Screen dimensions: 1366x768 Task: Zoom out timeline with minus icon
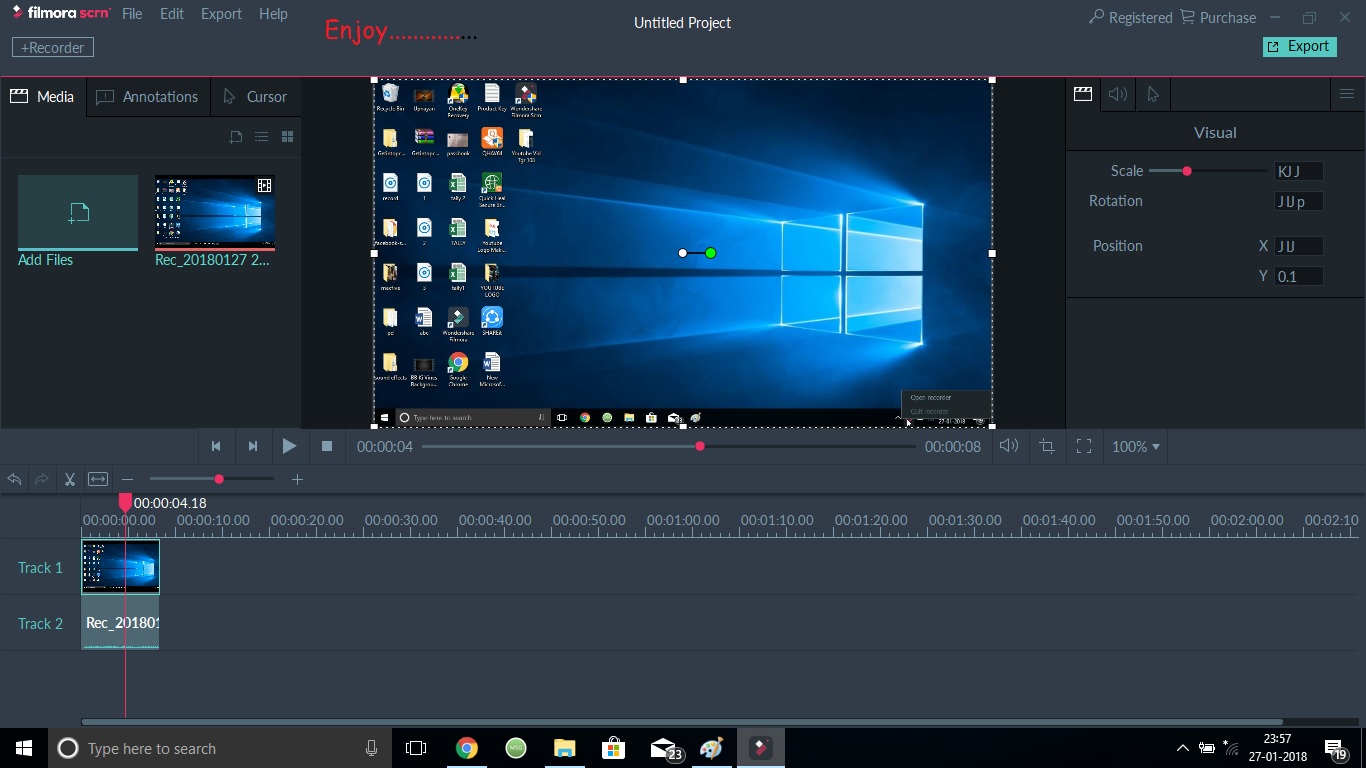click(x=127, y=480)
